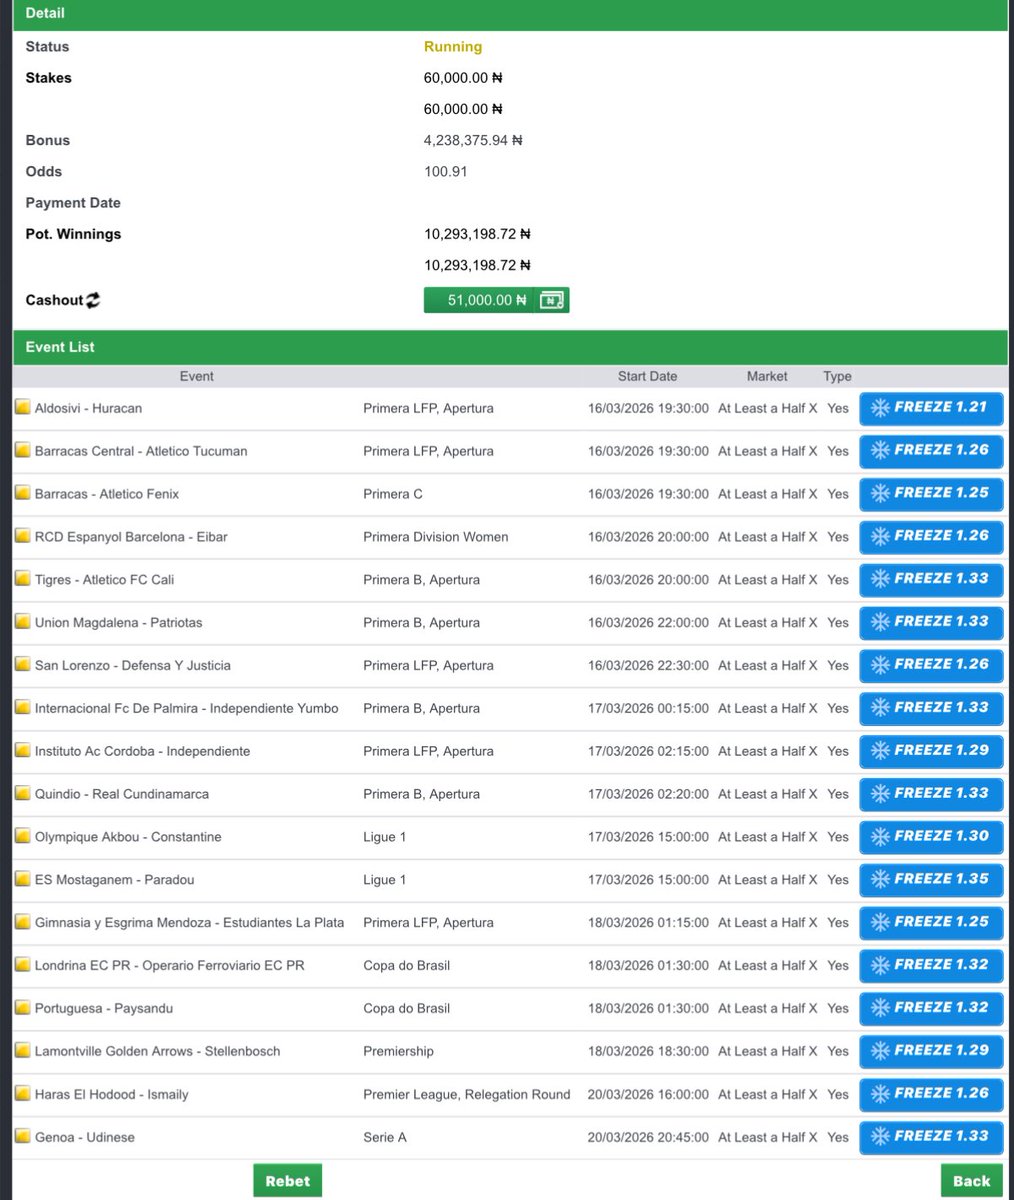Click the Type column header
The height and width of the screenshot is (1200, 1014).
[x=837, y=376]
